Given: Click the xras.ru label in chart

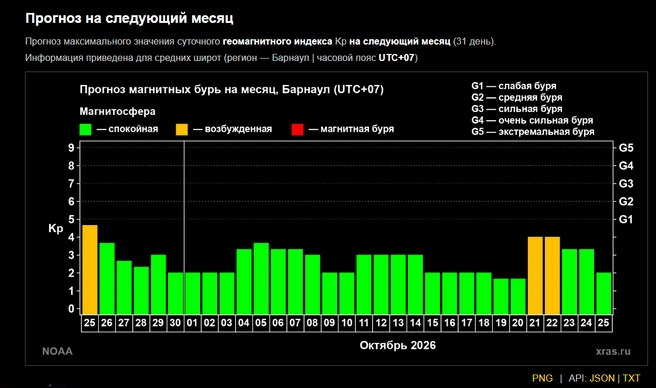Looking at the screenshot, I should 613,352.
